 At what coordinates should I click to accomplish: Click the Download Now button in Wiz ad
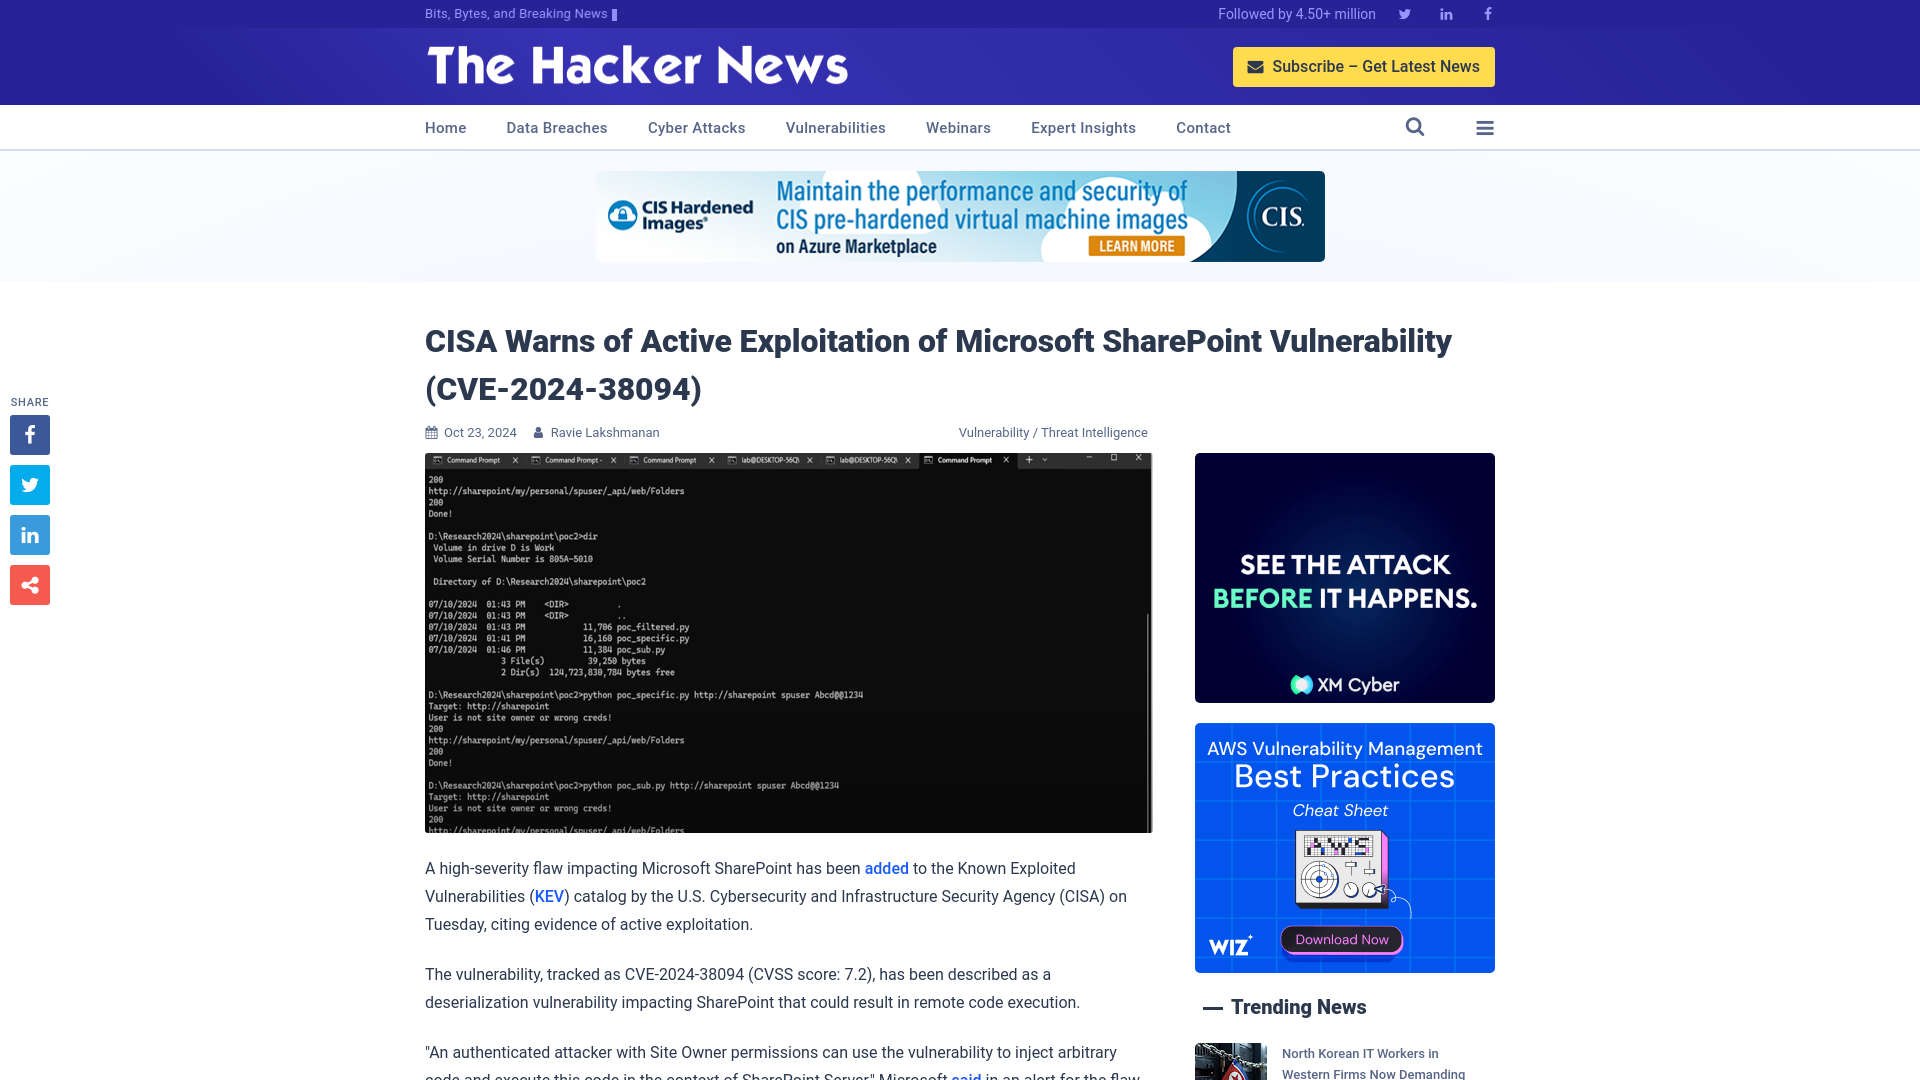point(1341,939)
